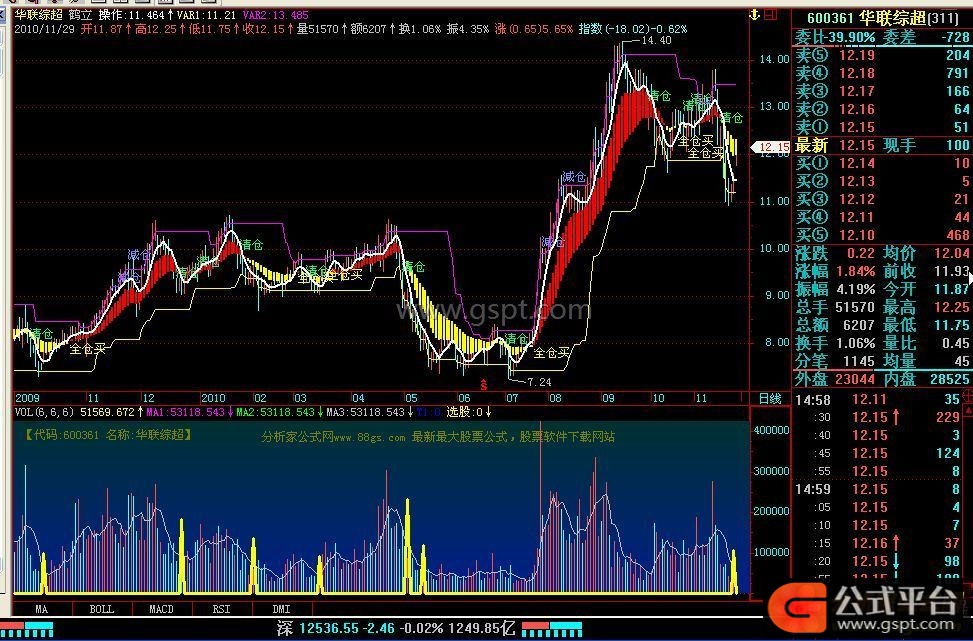Click the 卖② sell order row at 12.16
Viewport: 973px width, 641px height.
[x=882, y=109]
